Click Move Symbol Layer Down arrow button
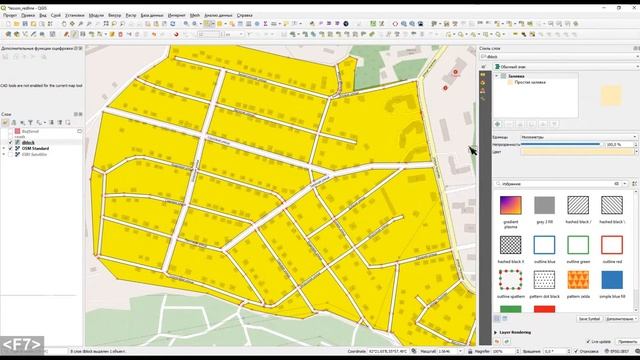Viewport: 640px width, 360px height. [554, 124]
